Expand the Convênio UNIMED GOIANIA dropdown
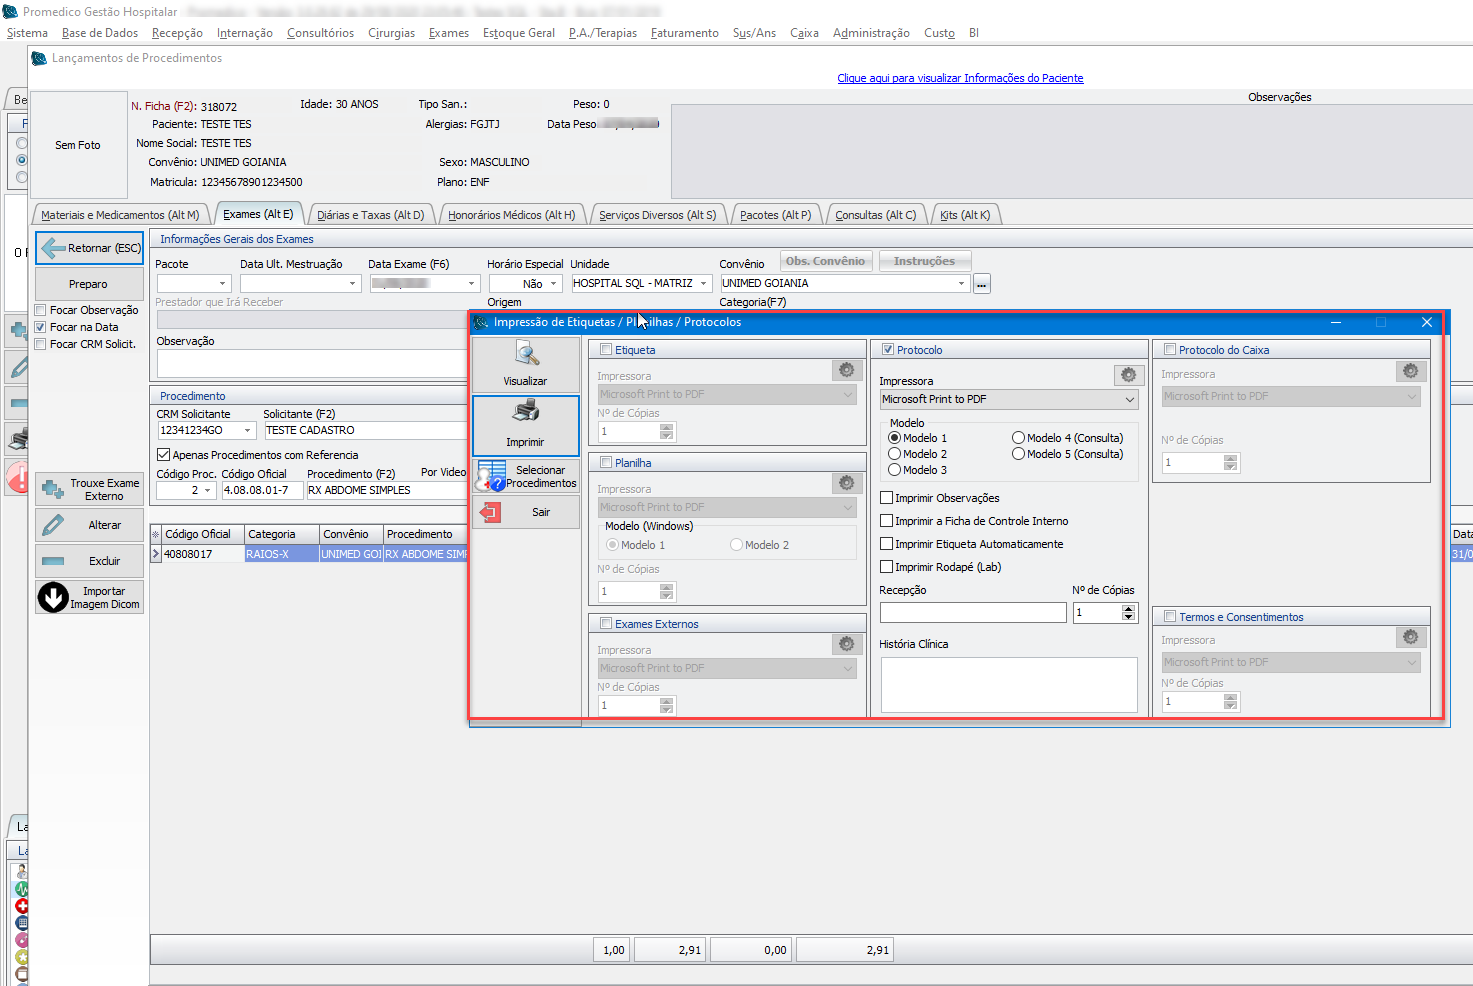 [x=961, y=284]
